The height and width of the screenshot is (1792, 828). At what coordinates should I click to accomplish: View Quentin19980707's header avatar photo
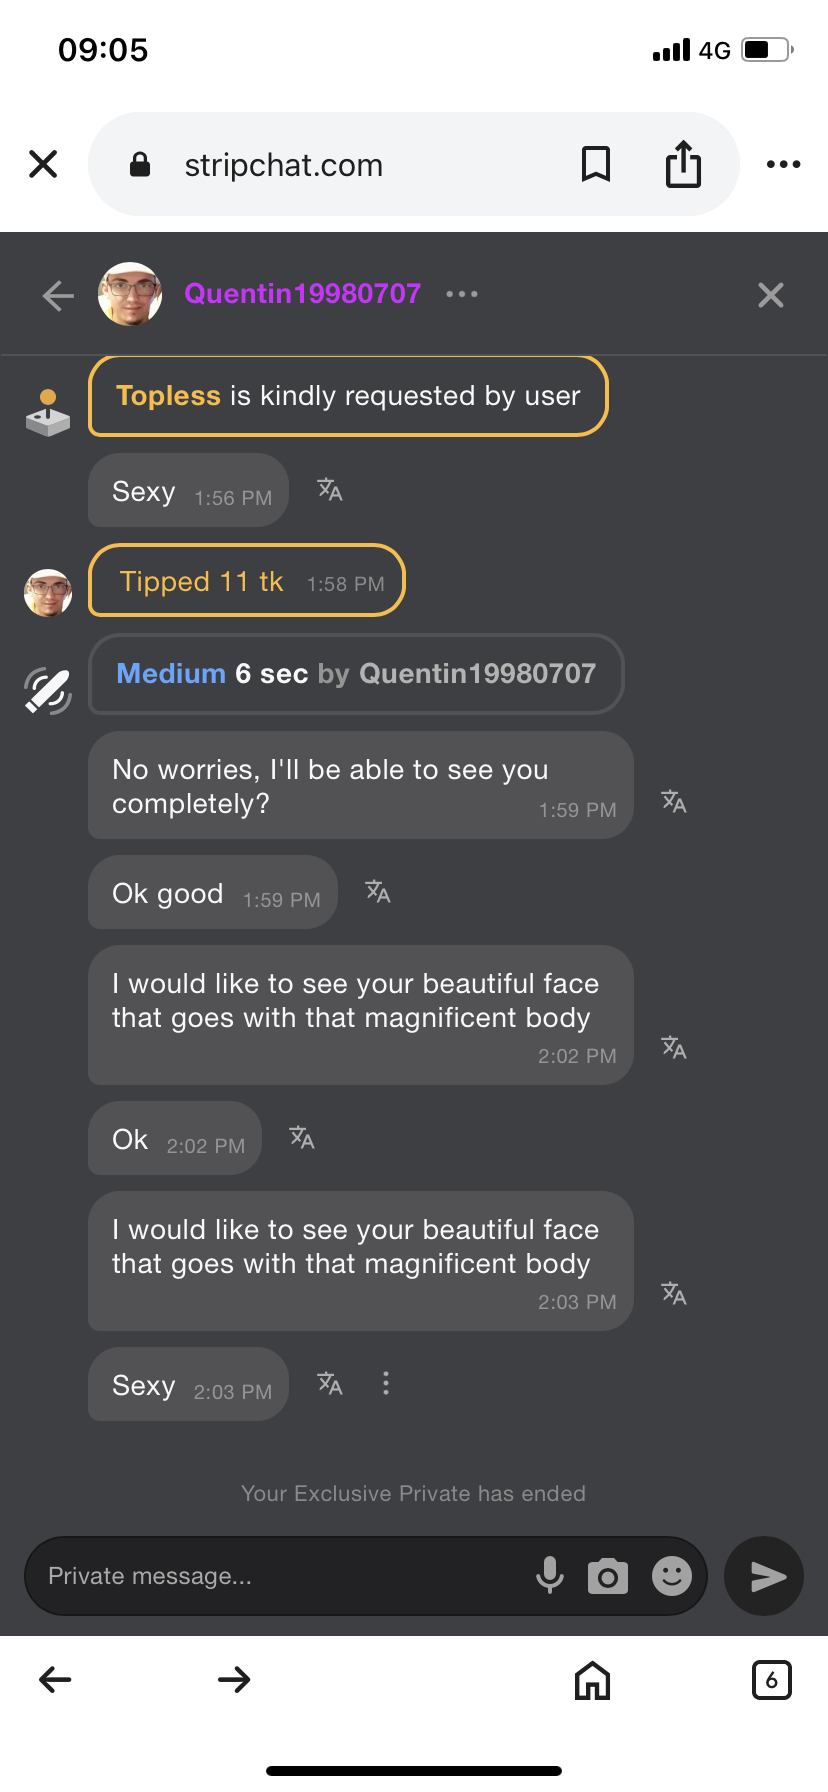click(130, 294)
